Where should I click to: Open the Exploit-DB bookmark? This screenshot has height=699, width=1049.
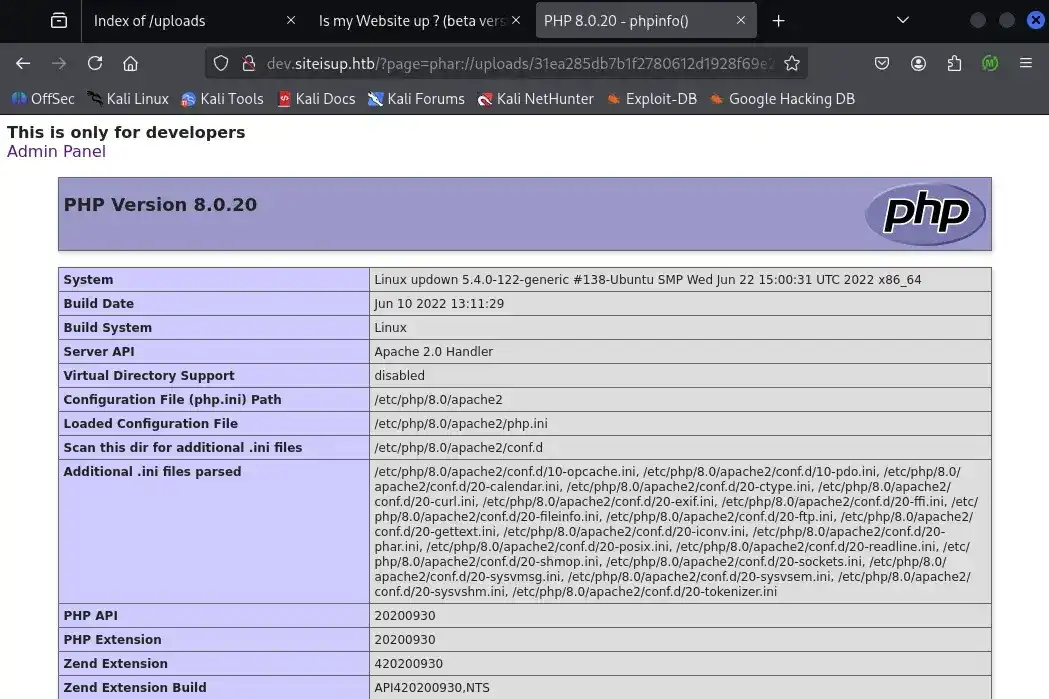[651, 99]
